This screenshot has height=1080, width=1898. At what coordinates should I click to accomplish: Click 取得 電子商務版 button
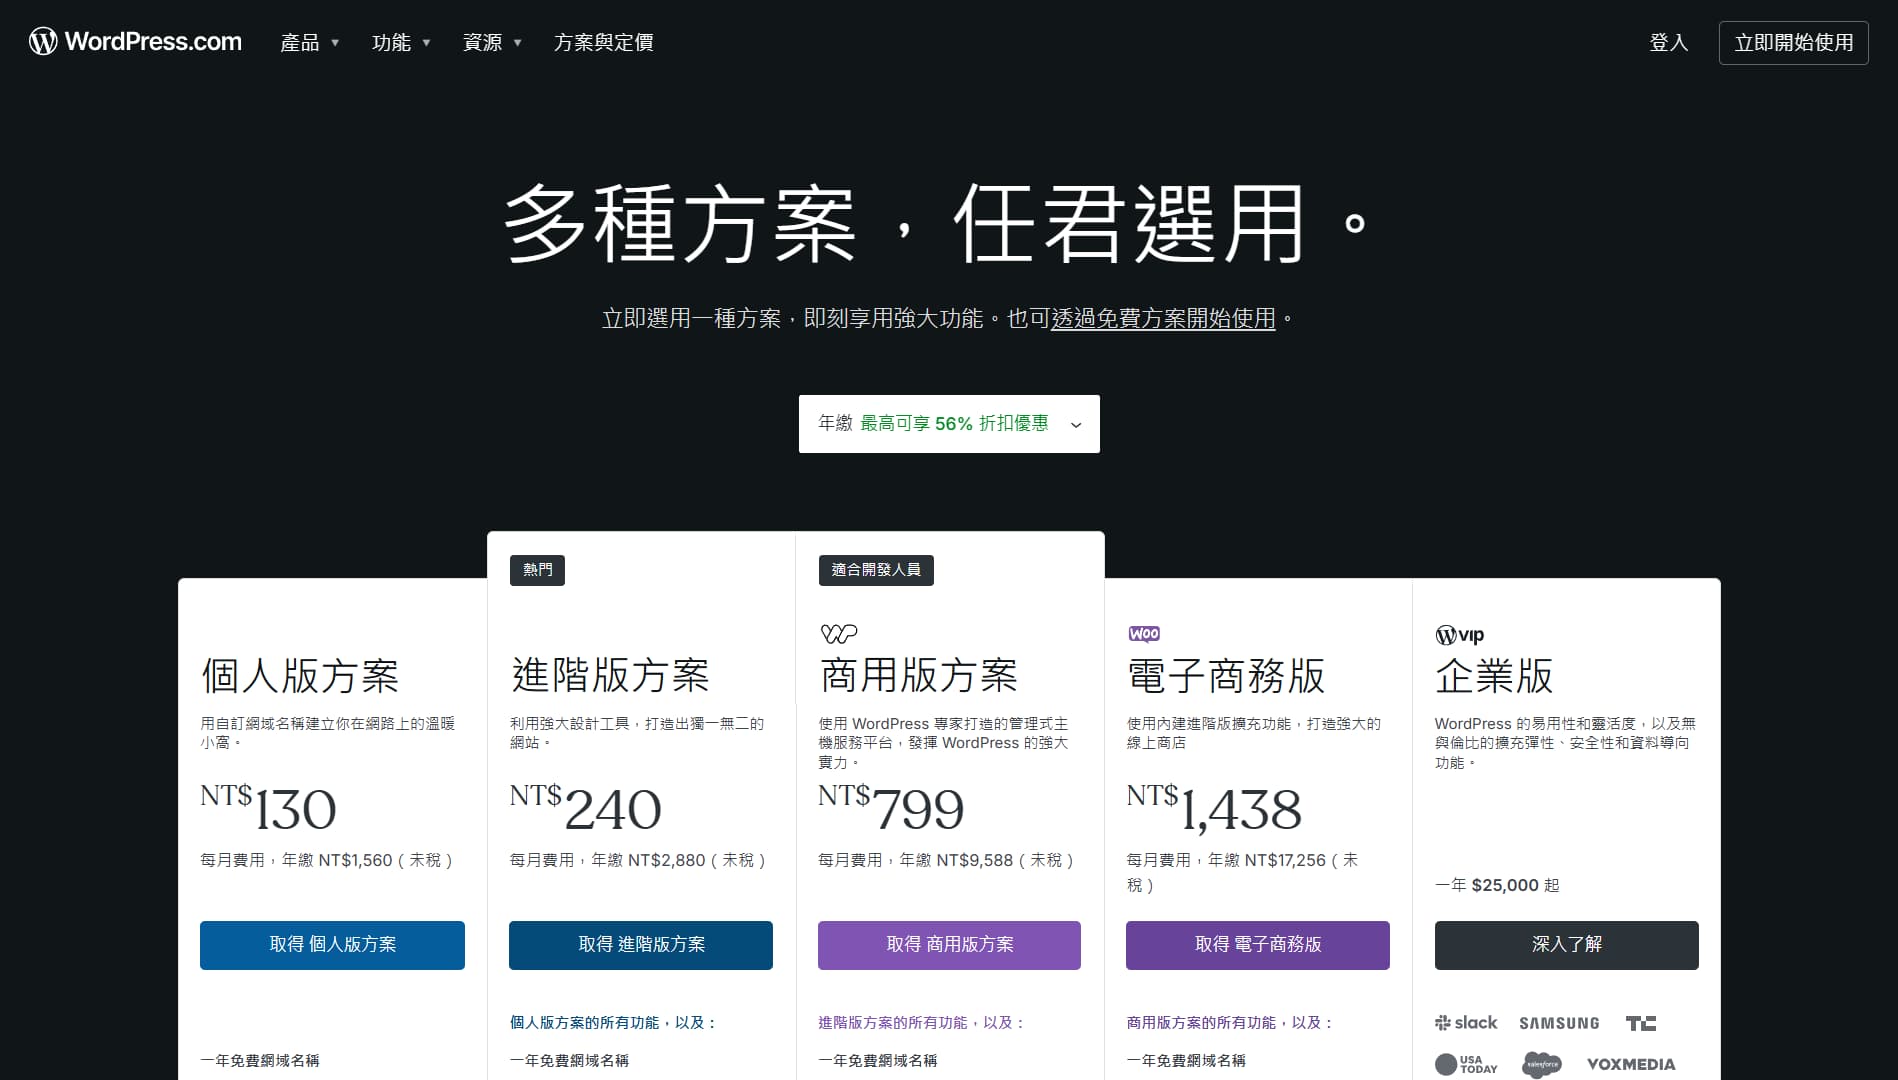[x=1258, y=945]
